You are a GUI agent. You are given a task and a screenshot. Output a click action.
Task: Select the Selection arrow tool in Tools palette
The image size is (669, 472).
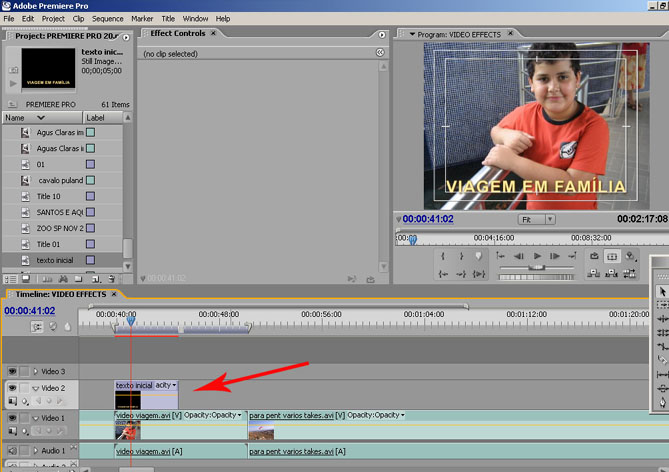(661, 291)
